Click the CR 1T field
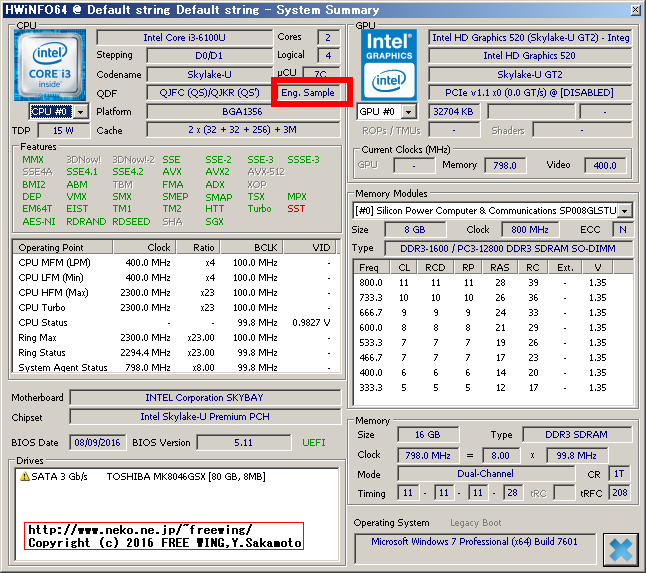The image size is (646, 573). point(619,474)
